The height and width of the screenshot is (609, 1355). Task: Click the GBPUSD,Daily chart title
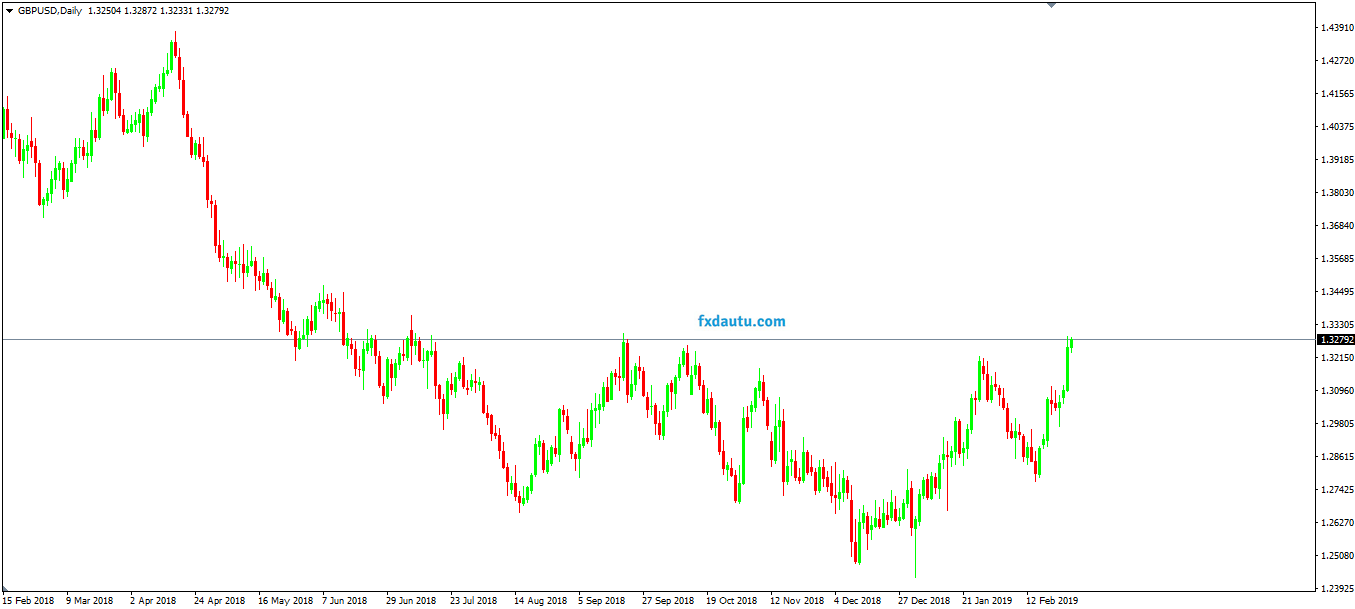point(50,11)
